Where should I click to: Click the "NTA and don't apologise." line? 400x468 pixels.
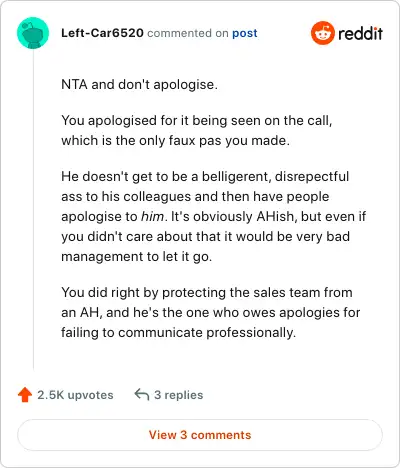click(139, 84)
